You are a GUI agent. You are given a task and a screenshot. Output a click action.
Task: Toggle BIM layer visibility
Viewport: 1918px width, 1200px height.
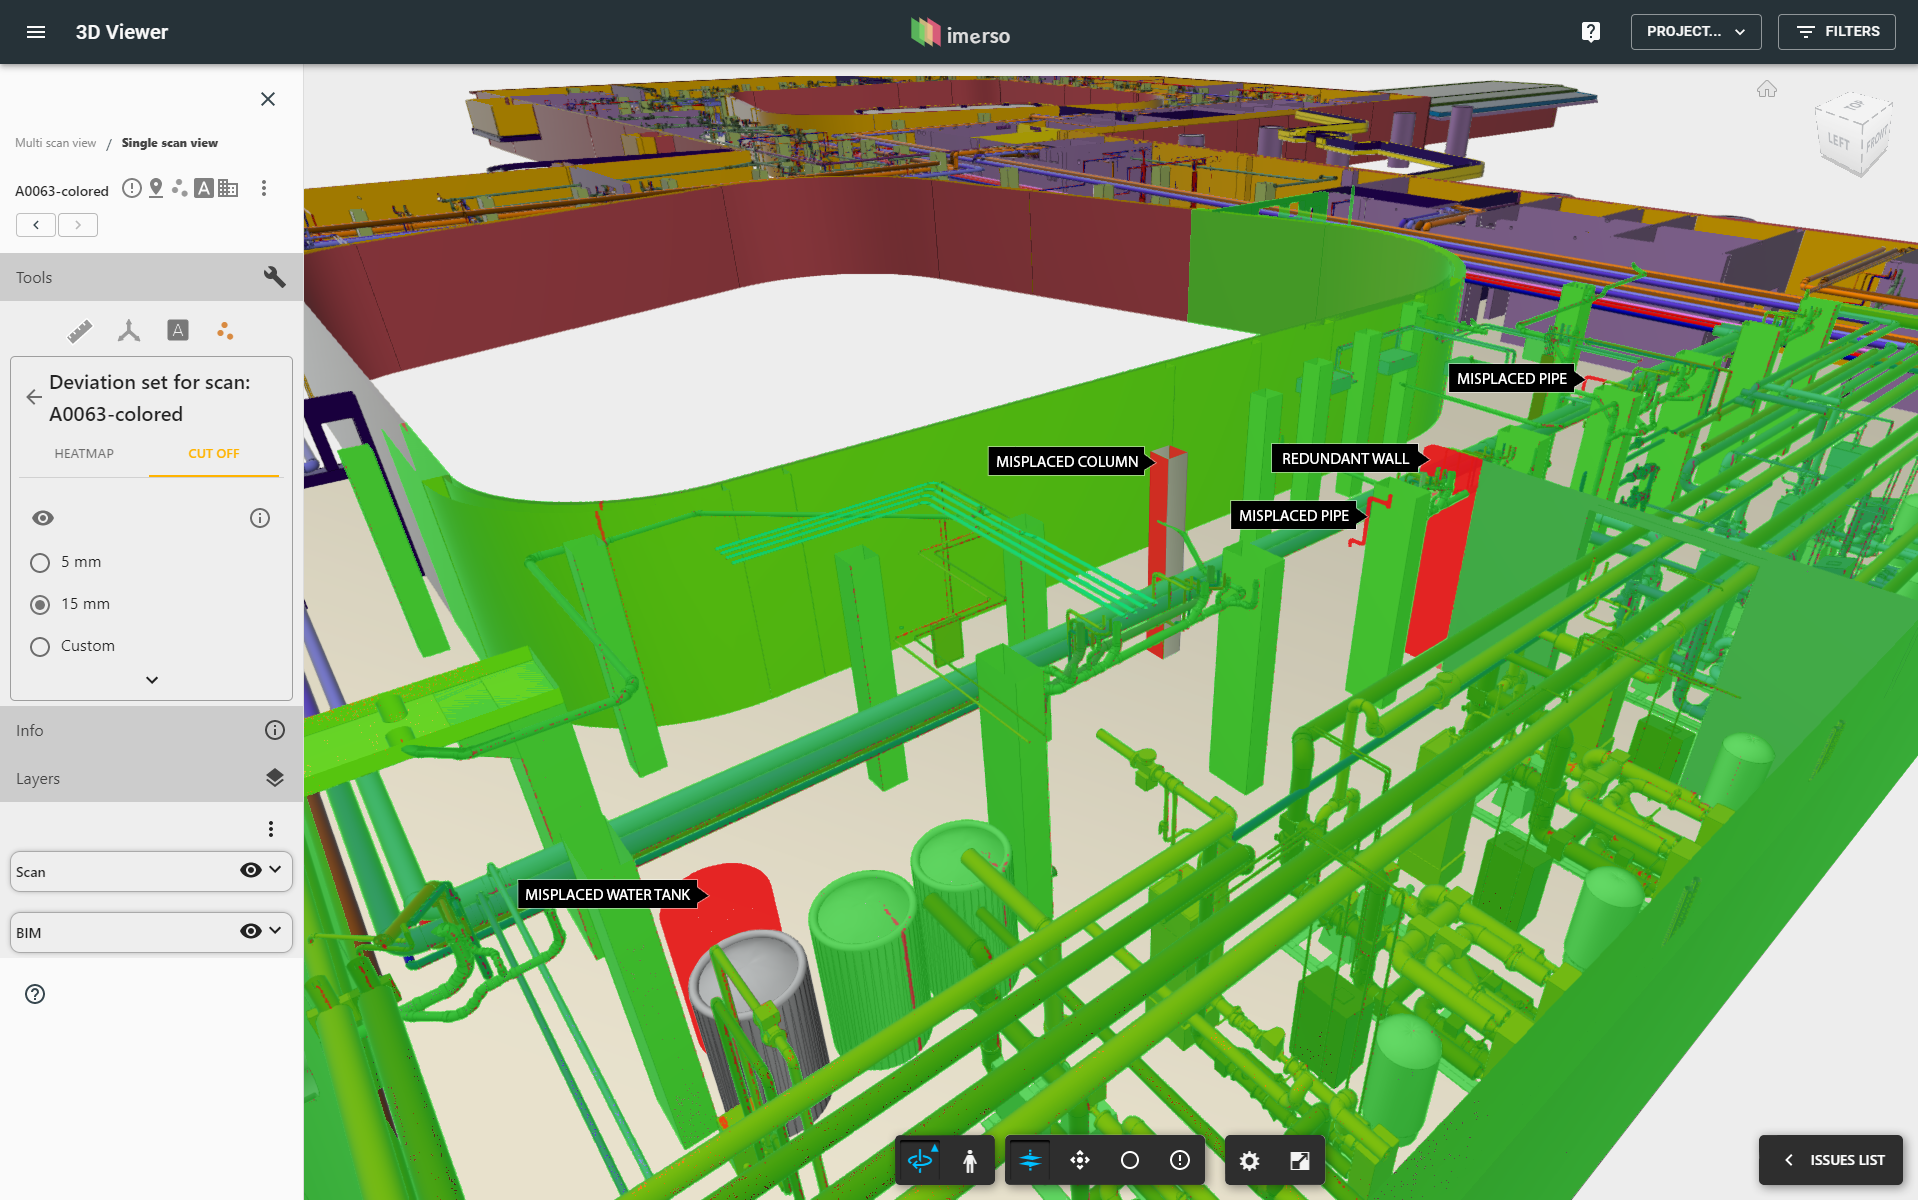251,931
